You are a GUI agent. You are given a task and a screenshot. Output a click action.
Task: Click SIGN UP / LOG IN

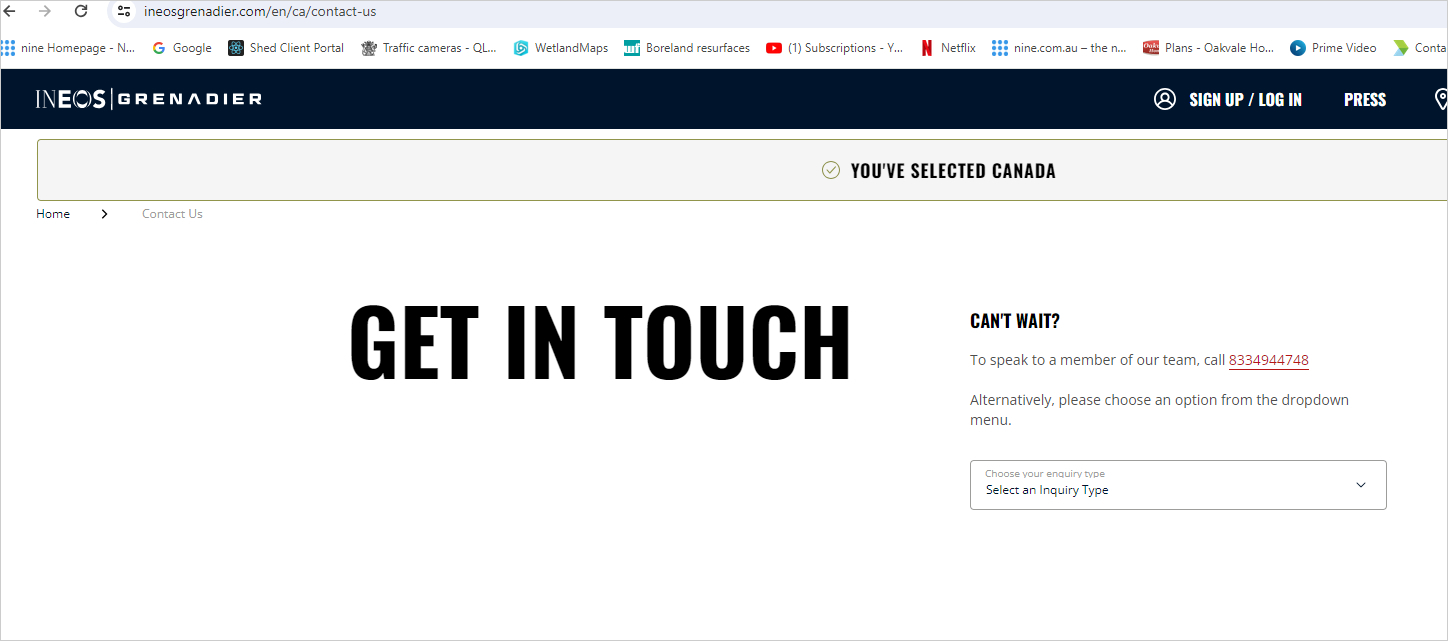point(1245,99)
